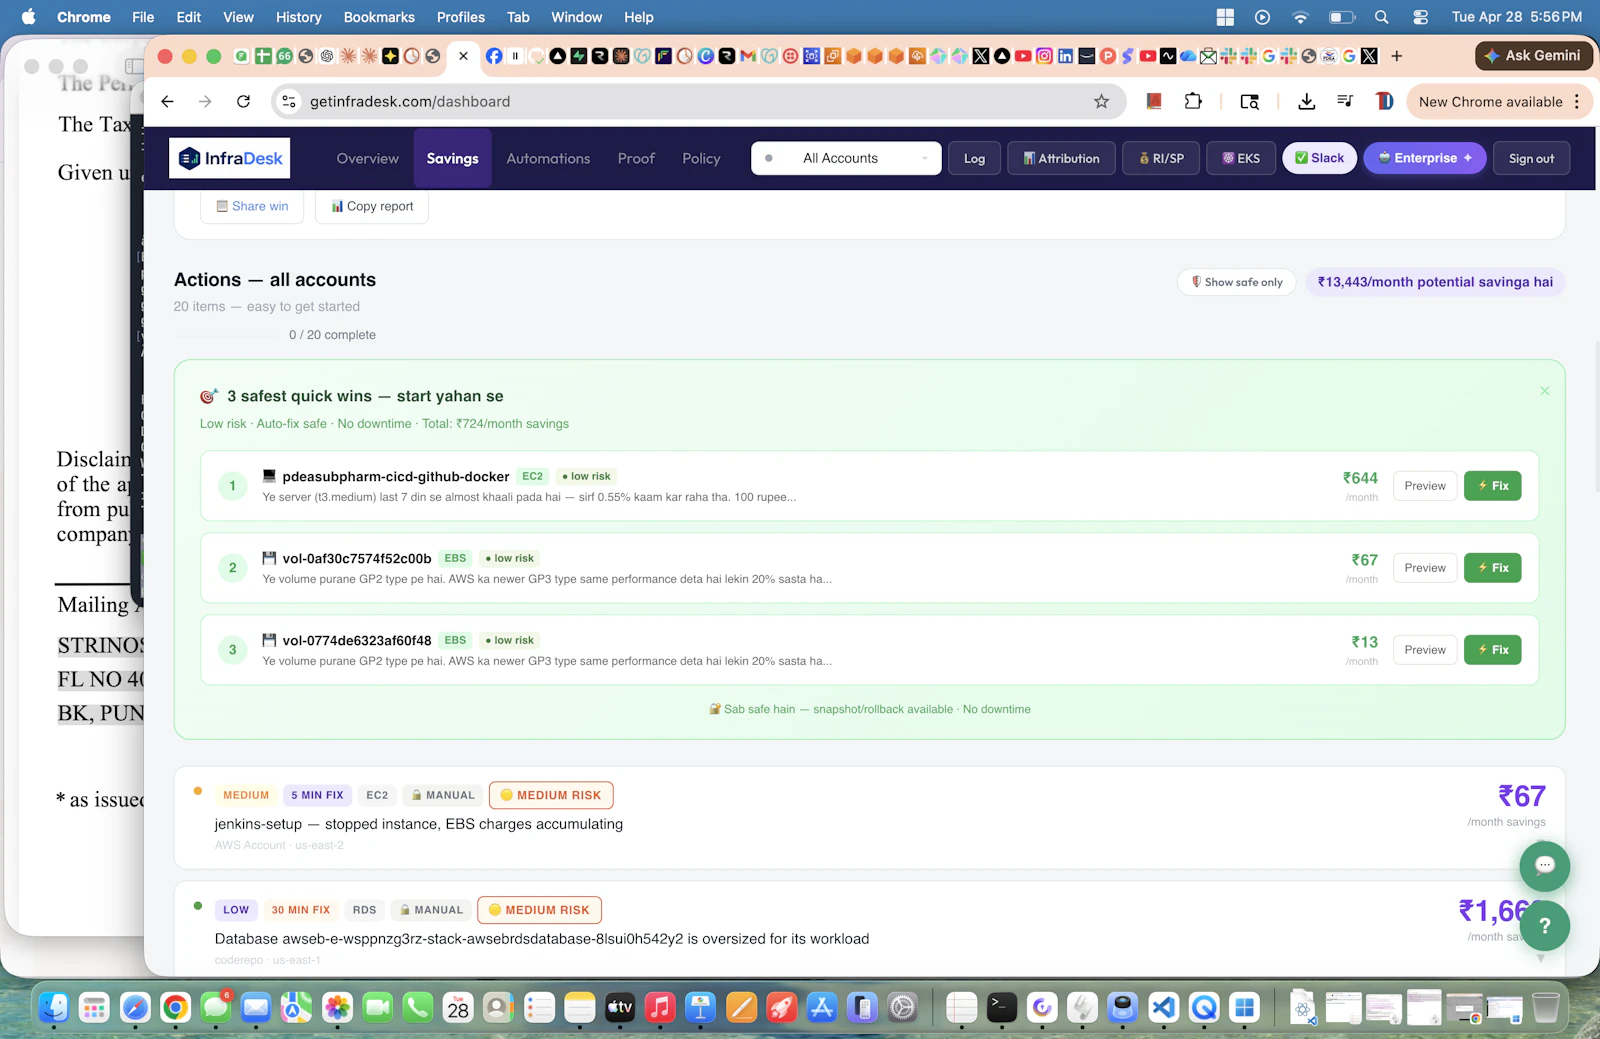This screenshot has width=1600, height=1039.
Task: Open Visual Studio Code from the Dock
Action: point(1163,1007)
